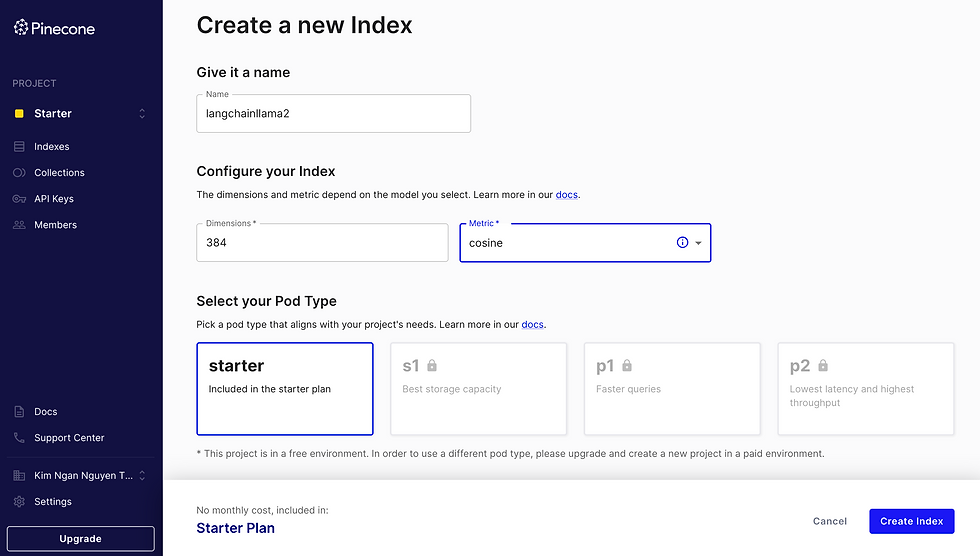Viewport: 980px width, 556px height.
Task: Open Docs via the document icon
Action: pyautogui.click(x=19, y=412)
